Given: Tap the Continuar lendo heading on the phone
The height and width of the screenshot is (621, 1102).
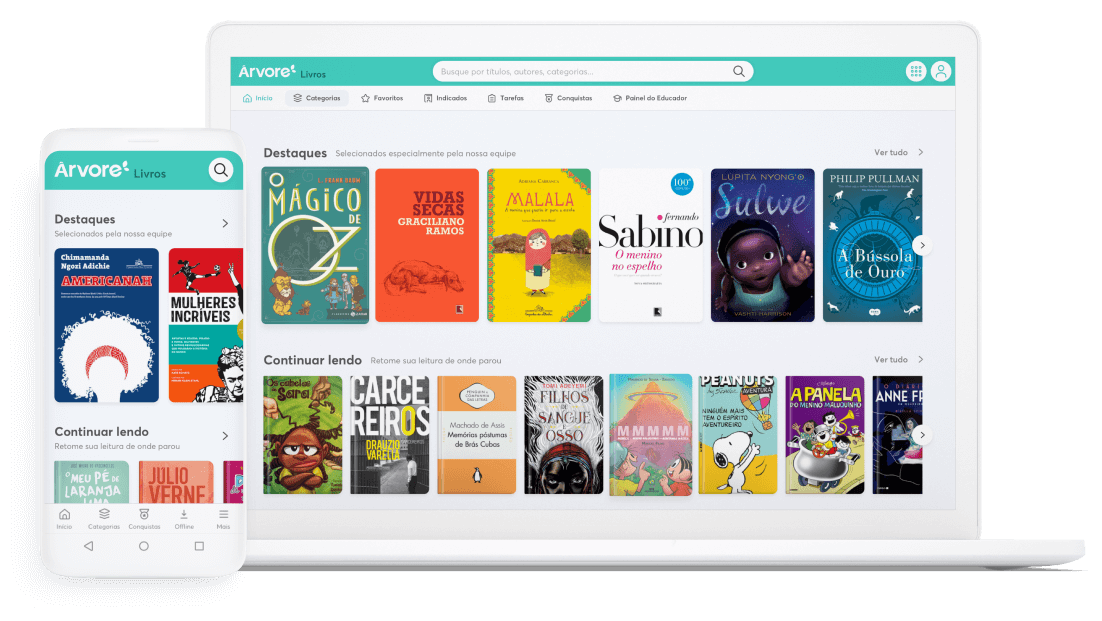Looking at the screenshot, I should click(x=102, y=431).
